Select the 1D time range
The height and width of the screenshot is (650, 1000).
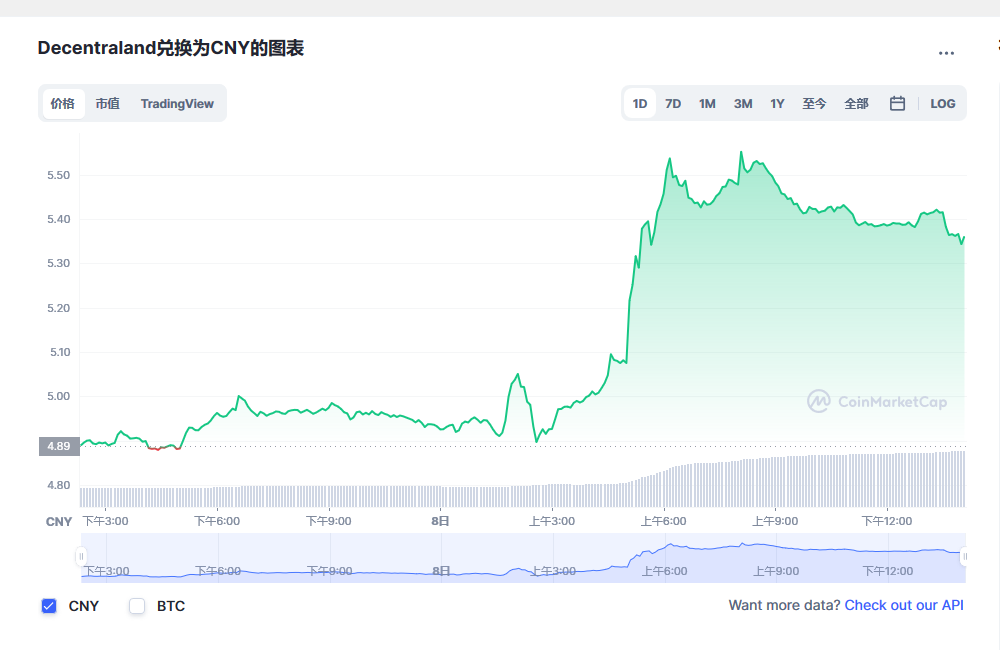click(x=640, y=103)
